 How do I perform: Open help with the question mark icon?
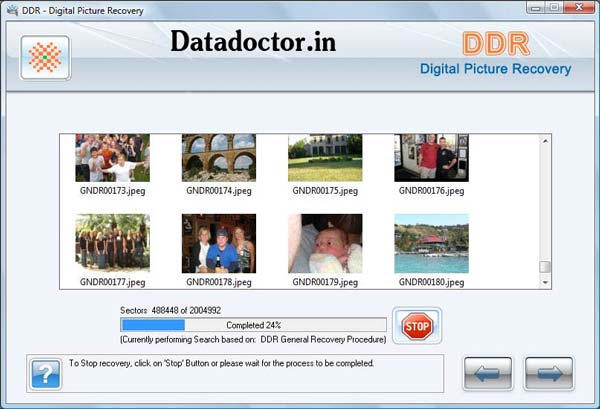coord(46,374)
